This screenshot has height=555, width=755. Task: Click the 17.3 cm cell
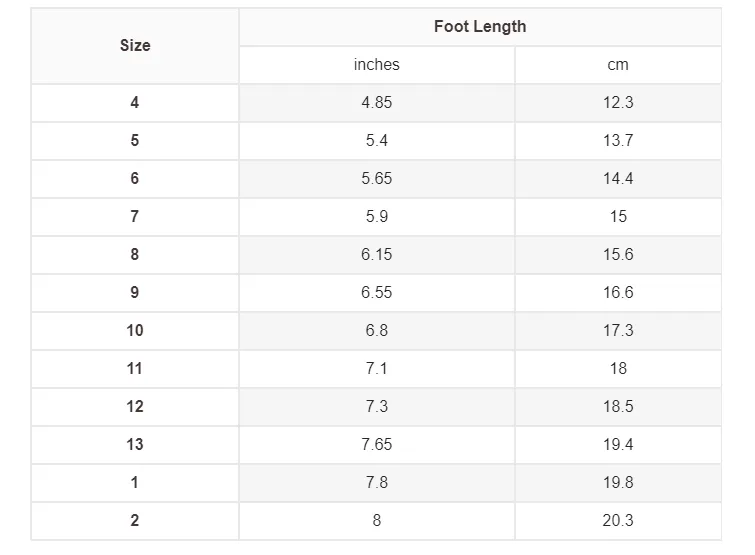click(x=618, y=331)
